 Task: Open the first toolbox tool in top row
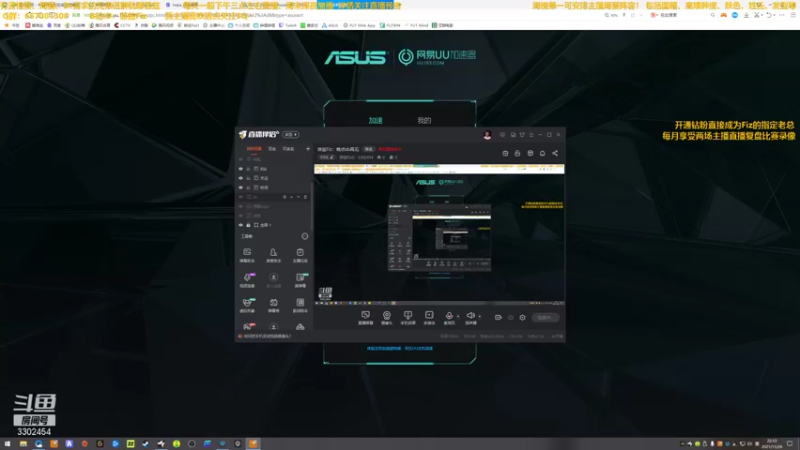pyautogui.click(x=247, y=255)
